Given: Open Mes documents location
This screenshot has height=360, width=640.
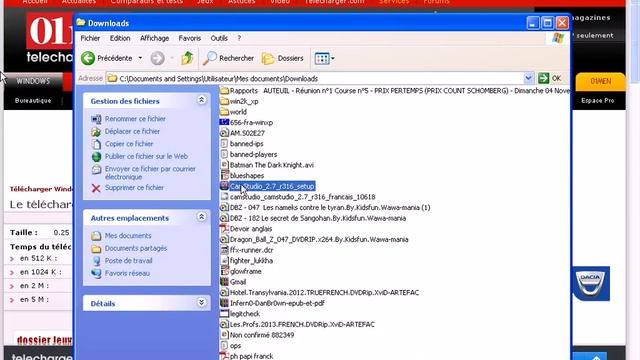Looking at the screenshot, I should coord(128,236).
